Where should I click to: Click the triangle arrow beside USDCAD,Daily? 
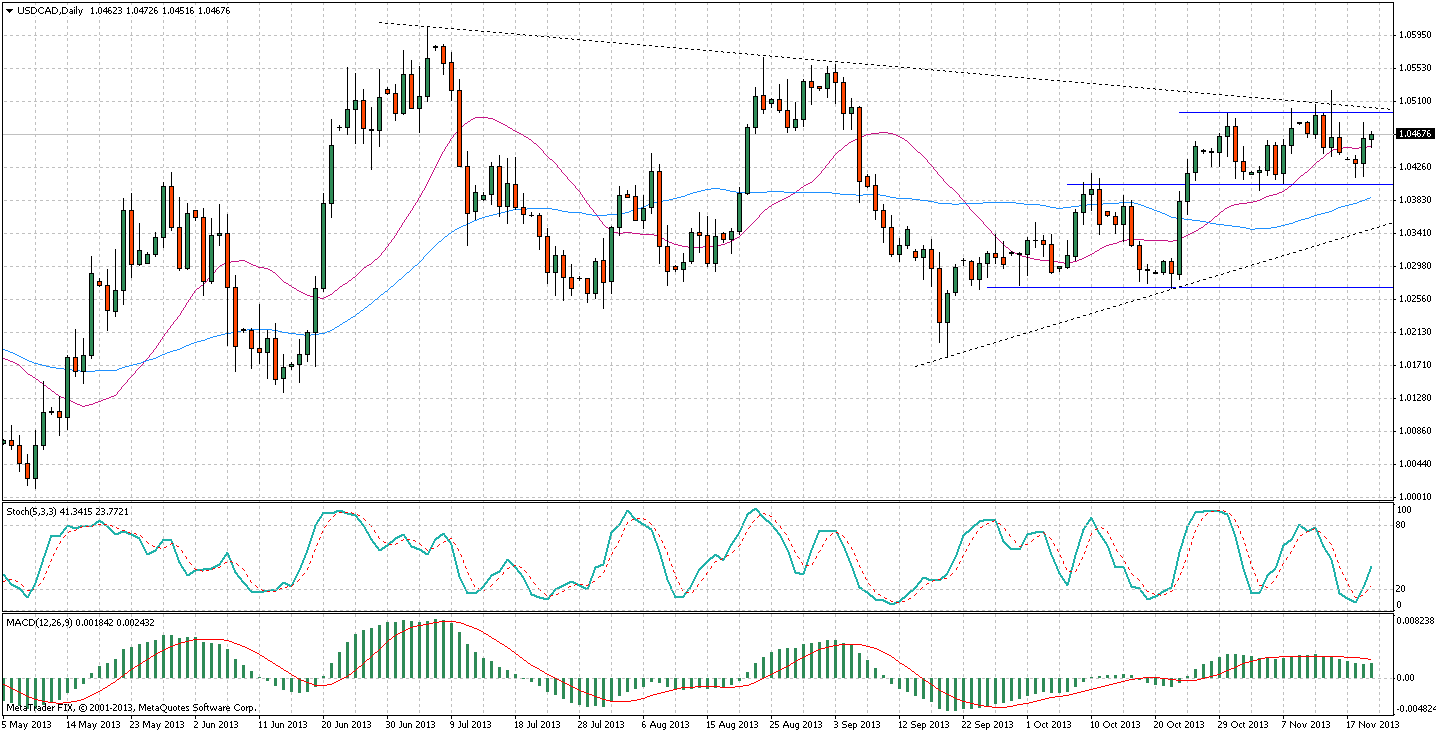[x=8, y=10]
